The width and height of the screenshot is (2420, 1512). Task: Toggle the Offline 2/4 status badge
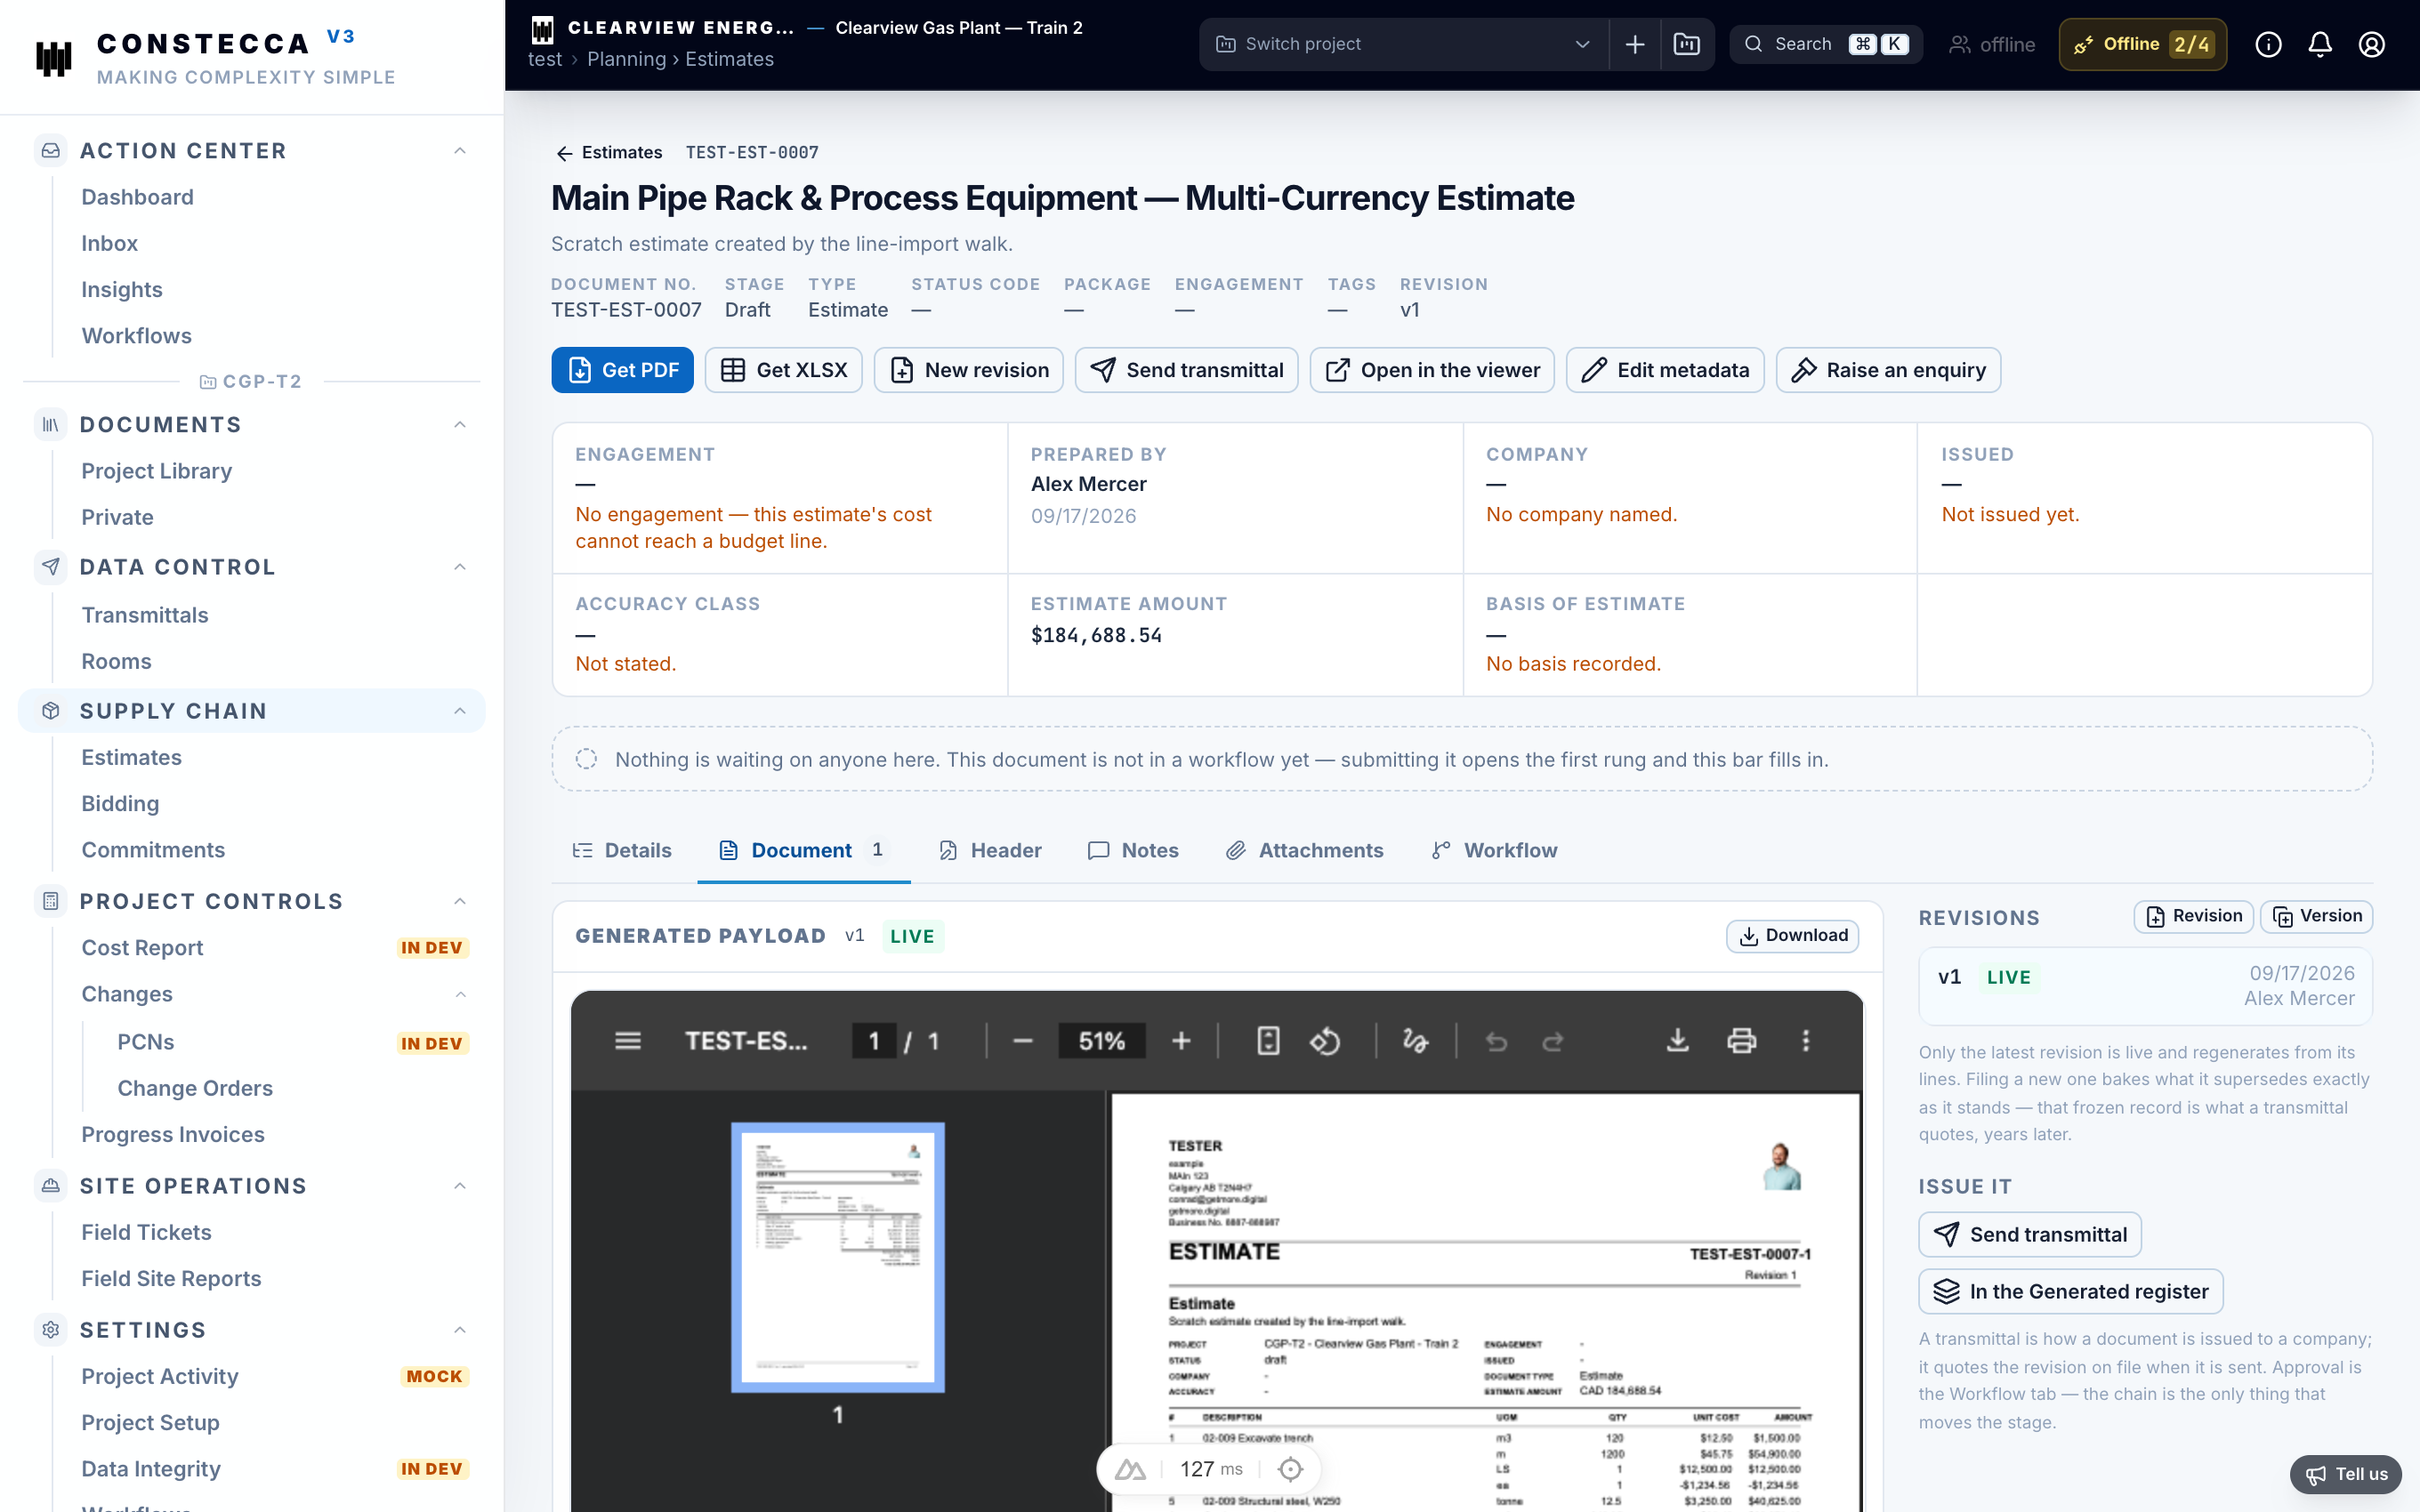[2142, 44]
